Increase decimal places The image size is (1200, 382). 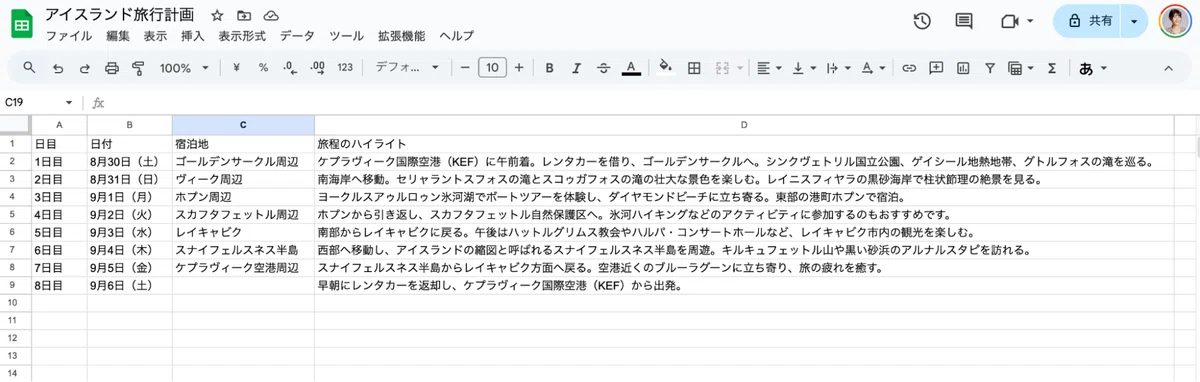pos(318,68)
